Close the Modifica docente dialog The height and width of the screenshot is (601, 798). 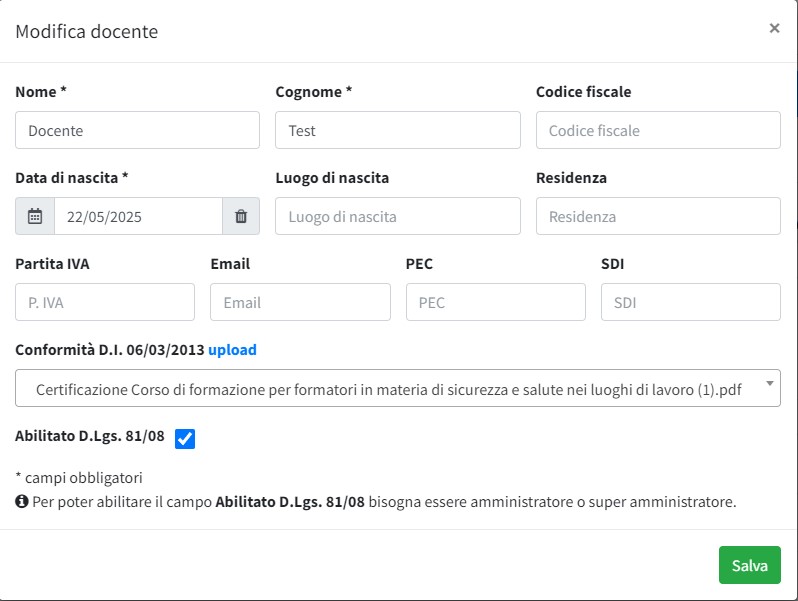[x=774, y=29]
